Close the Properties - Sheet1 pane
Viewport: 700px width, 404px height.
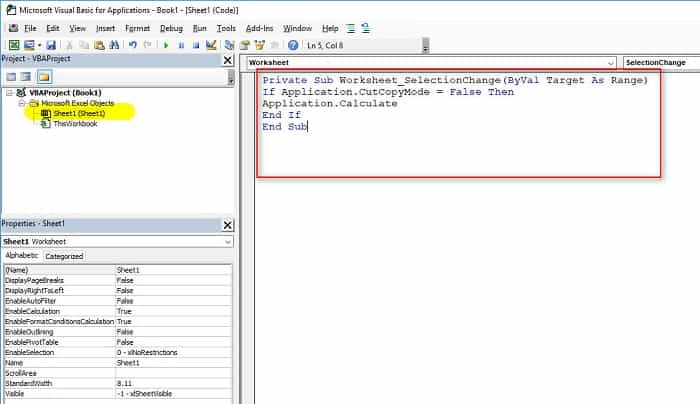coord(227,226)
